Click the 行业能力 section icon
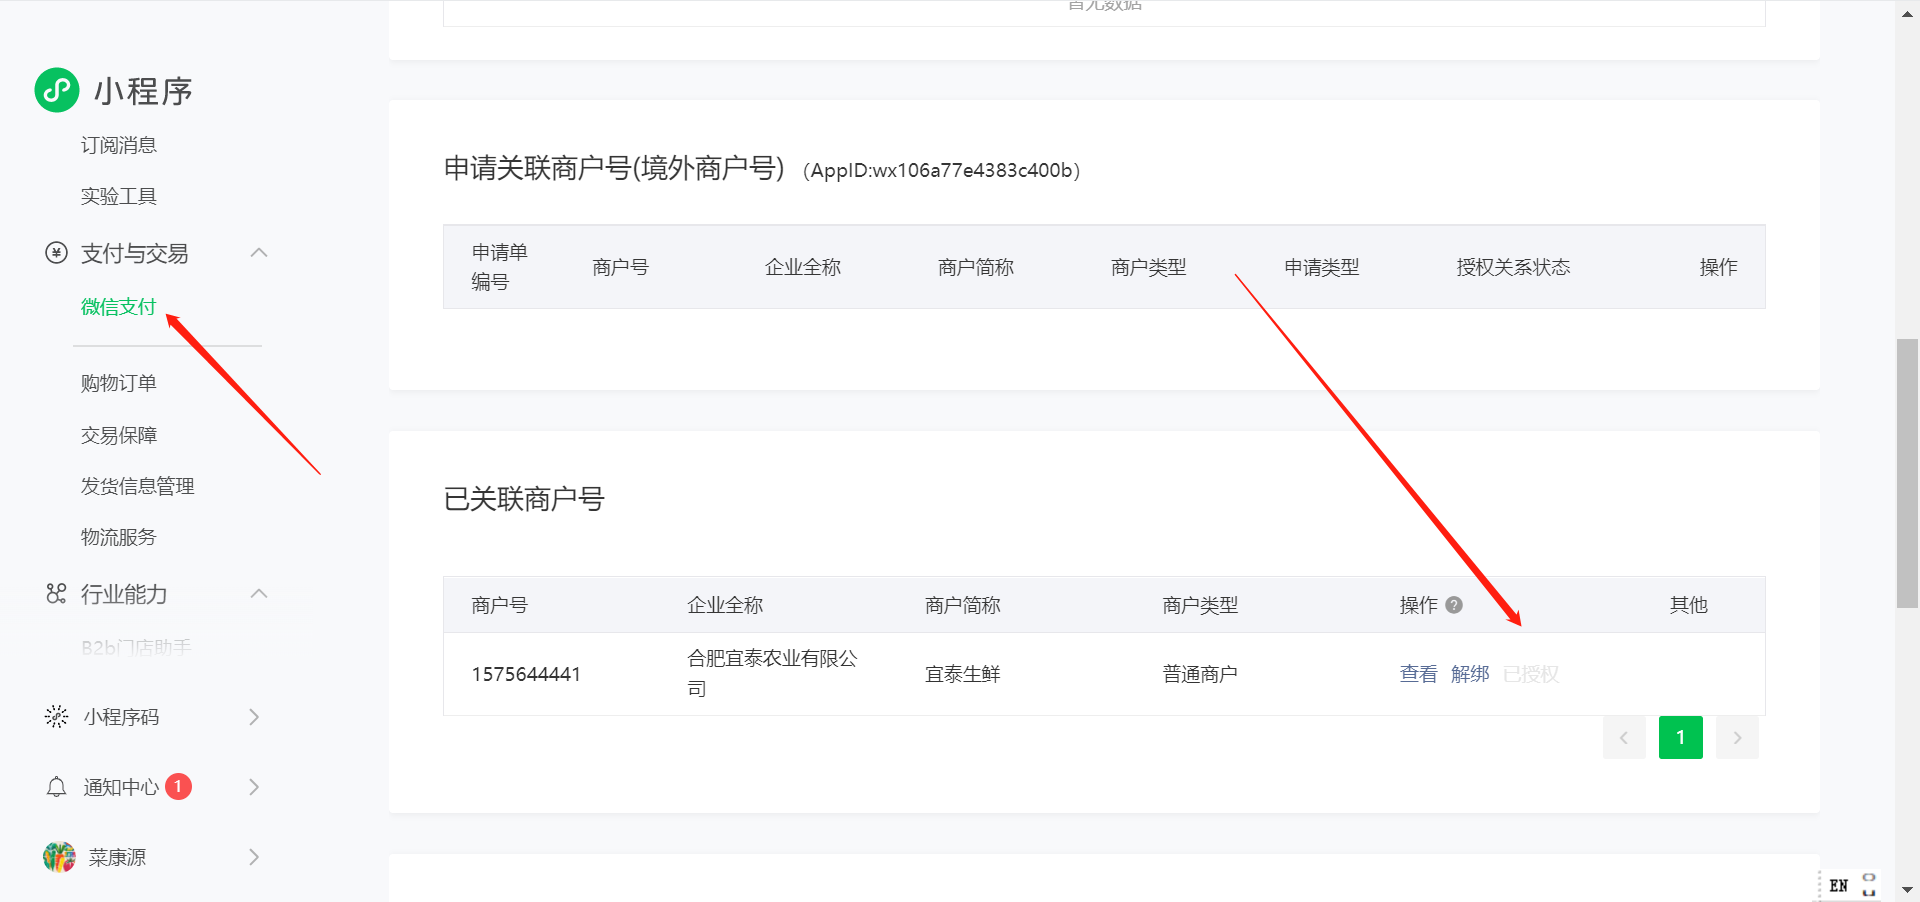 pos(56,594)
